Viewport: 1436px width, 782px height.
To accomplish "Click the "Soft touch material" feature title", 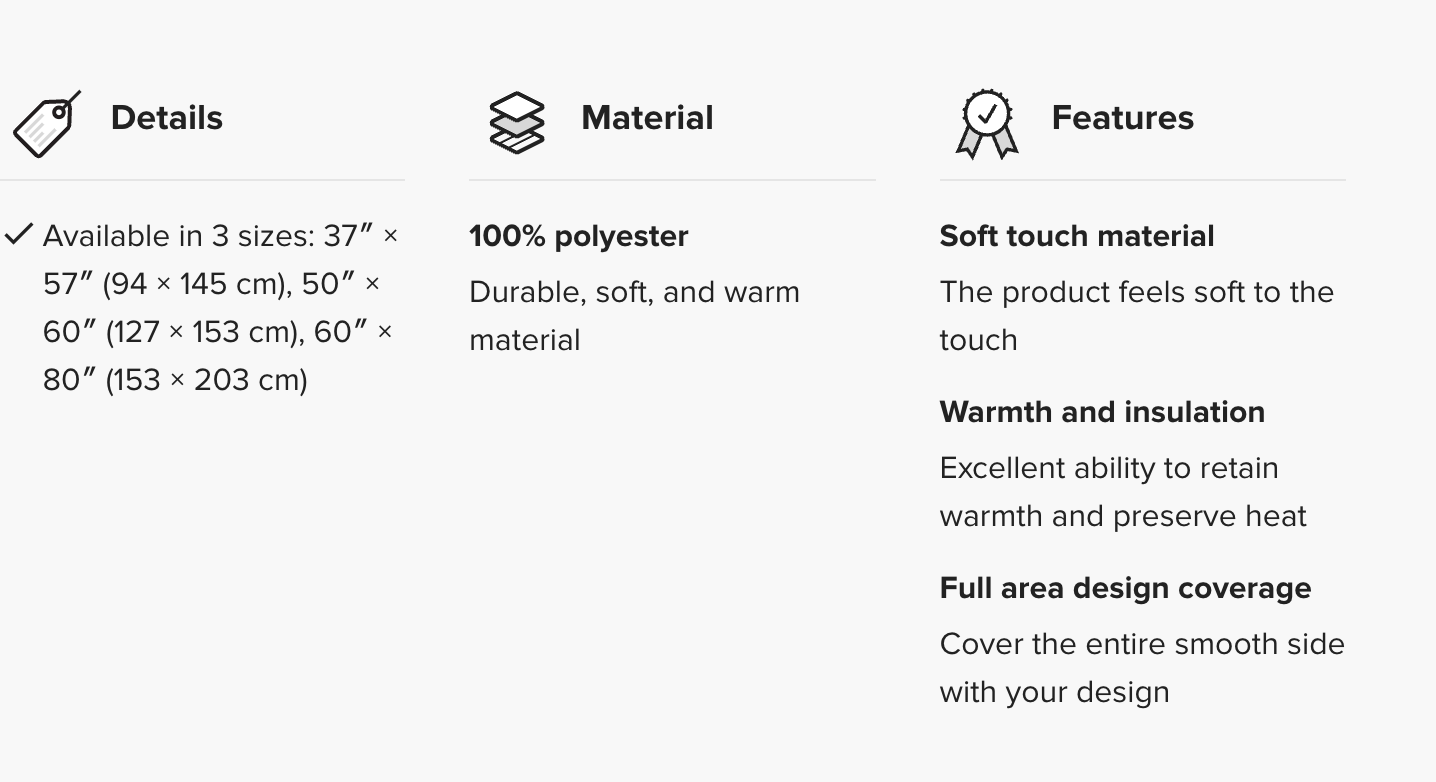I will tap(1077, 236).
